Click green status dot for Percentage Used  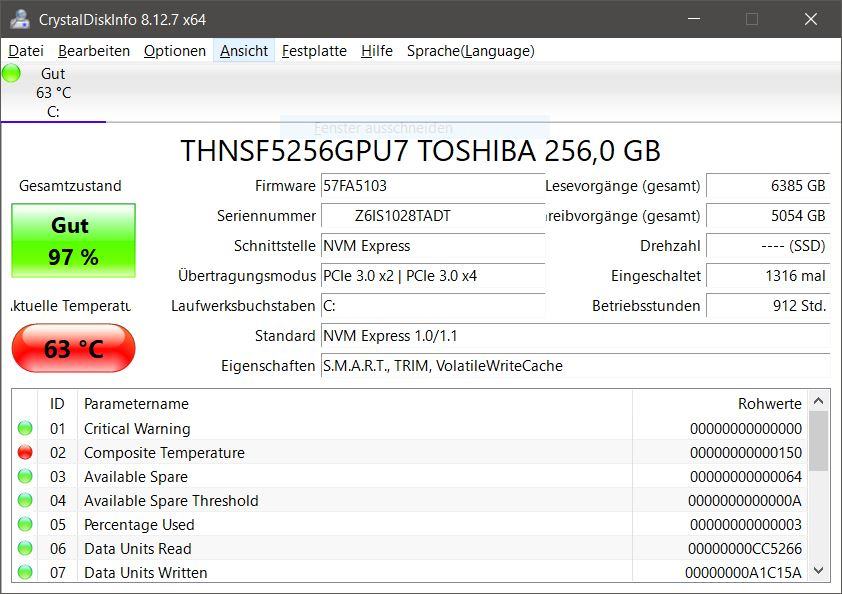click(x=25, y=525)
